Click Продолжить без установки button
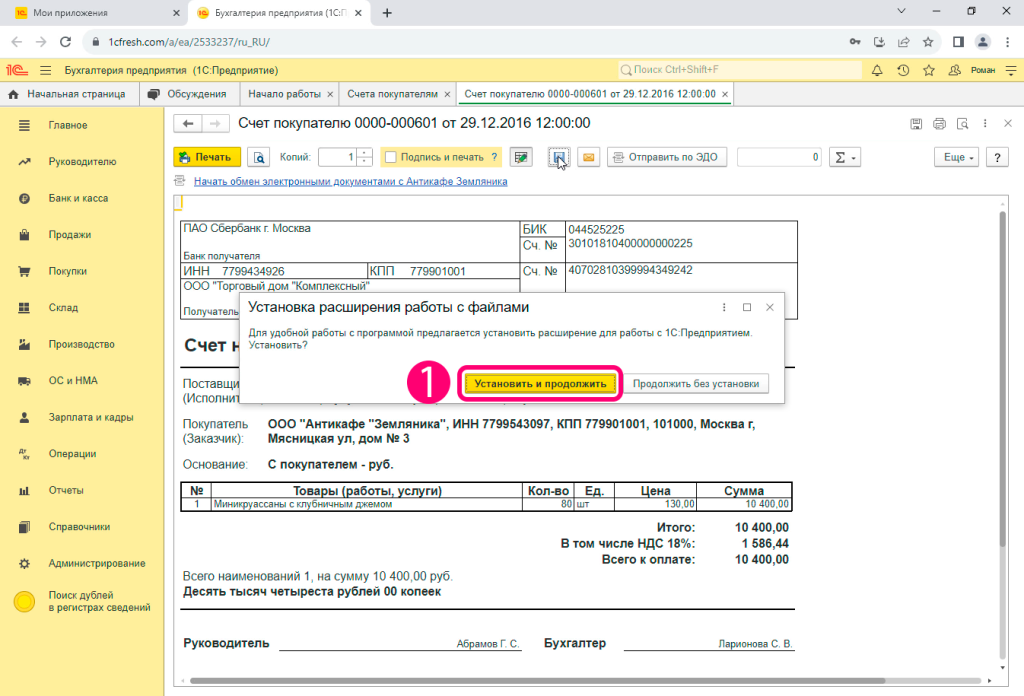This screenshot has width=1024, height=696. pos(696,384)
